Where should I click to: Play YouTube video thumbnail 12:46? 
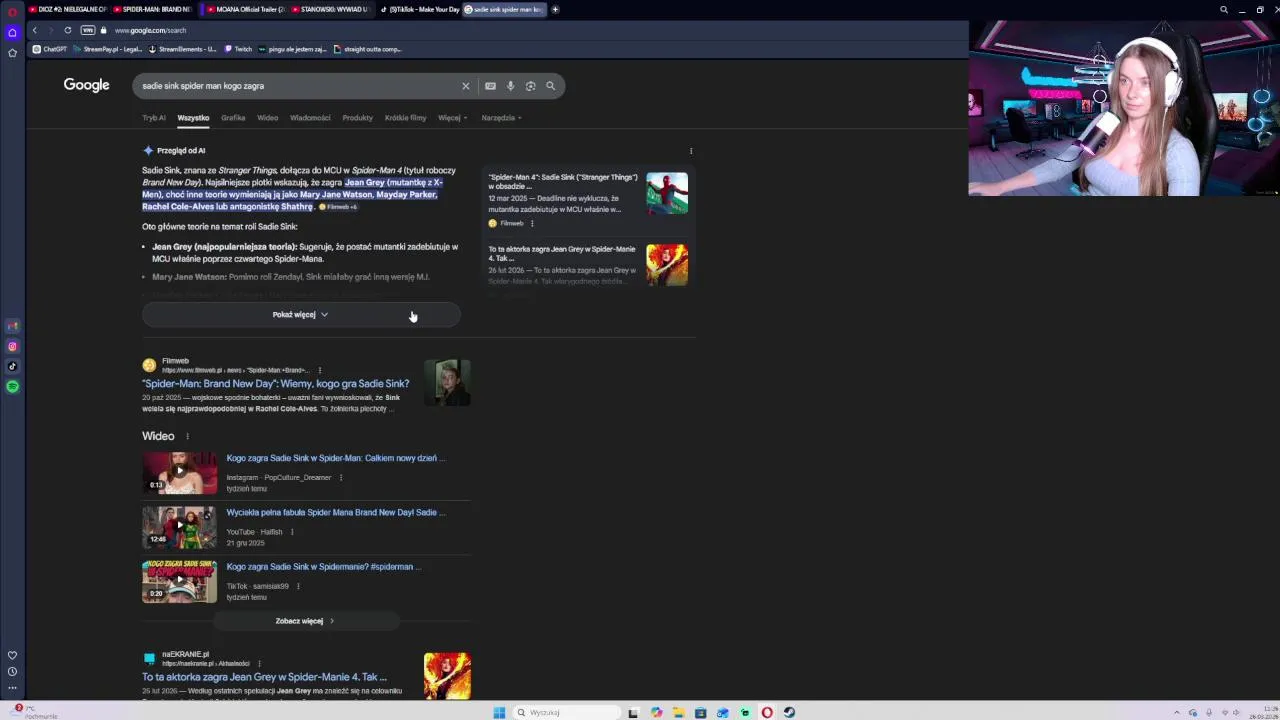[x=179, y=527]
